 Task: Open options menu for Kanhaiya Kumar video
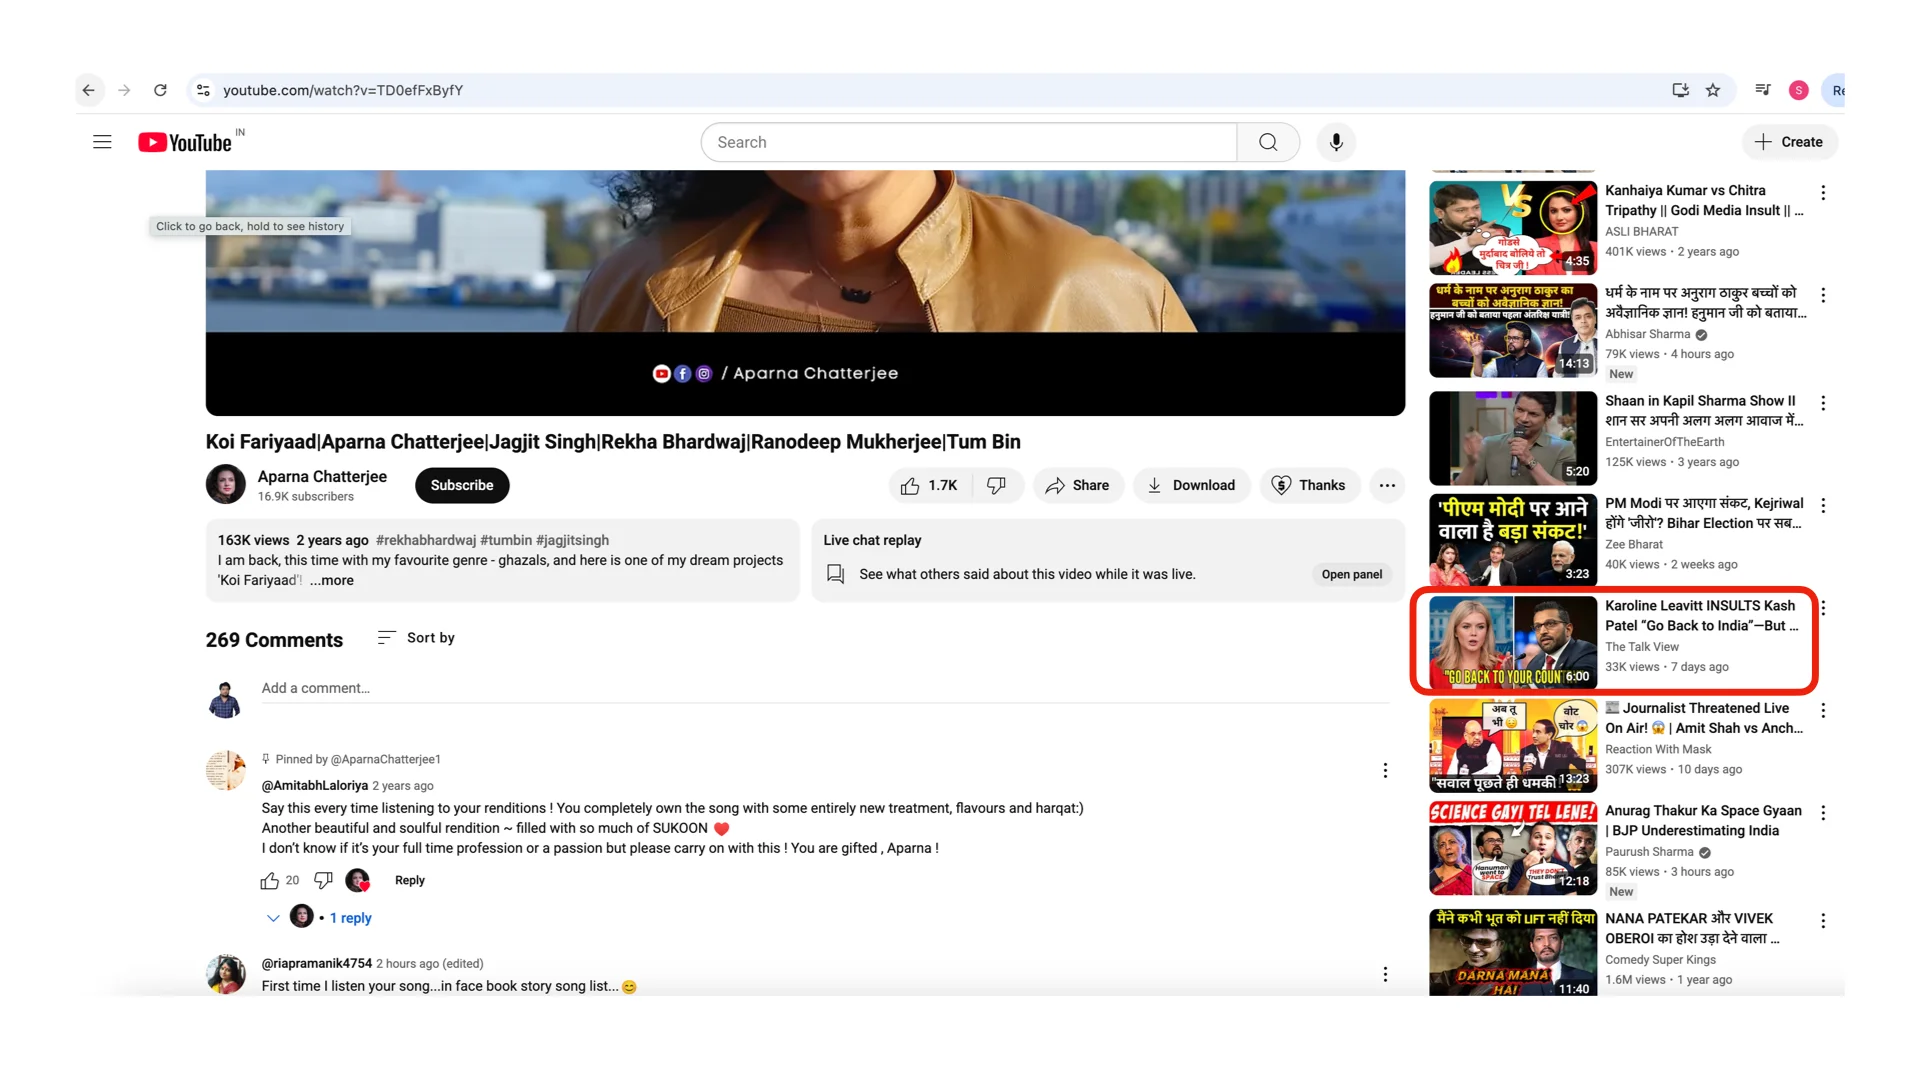click(1823, 192)
